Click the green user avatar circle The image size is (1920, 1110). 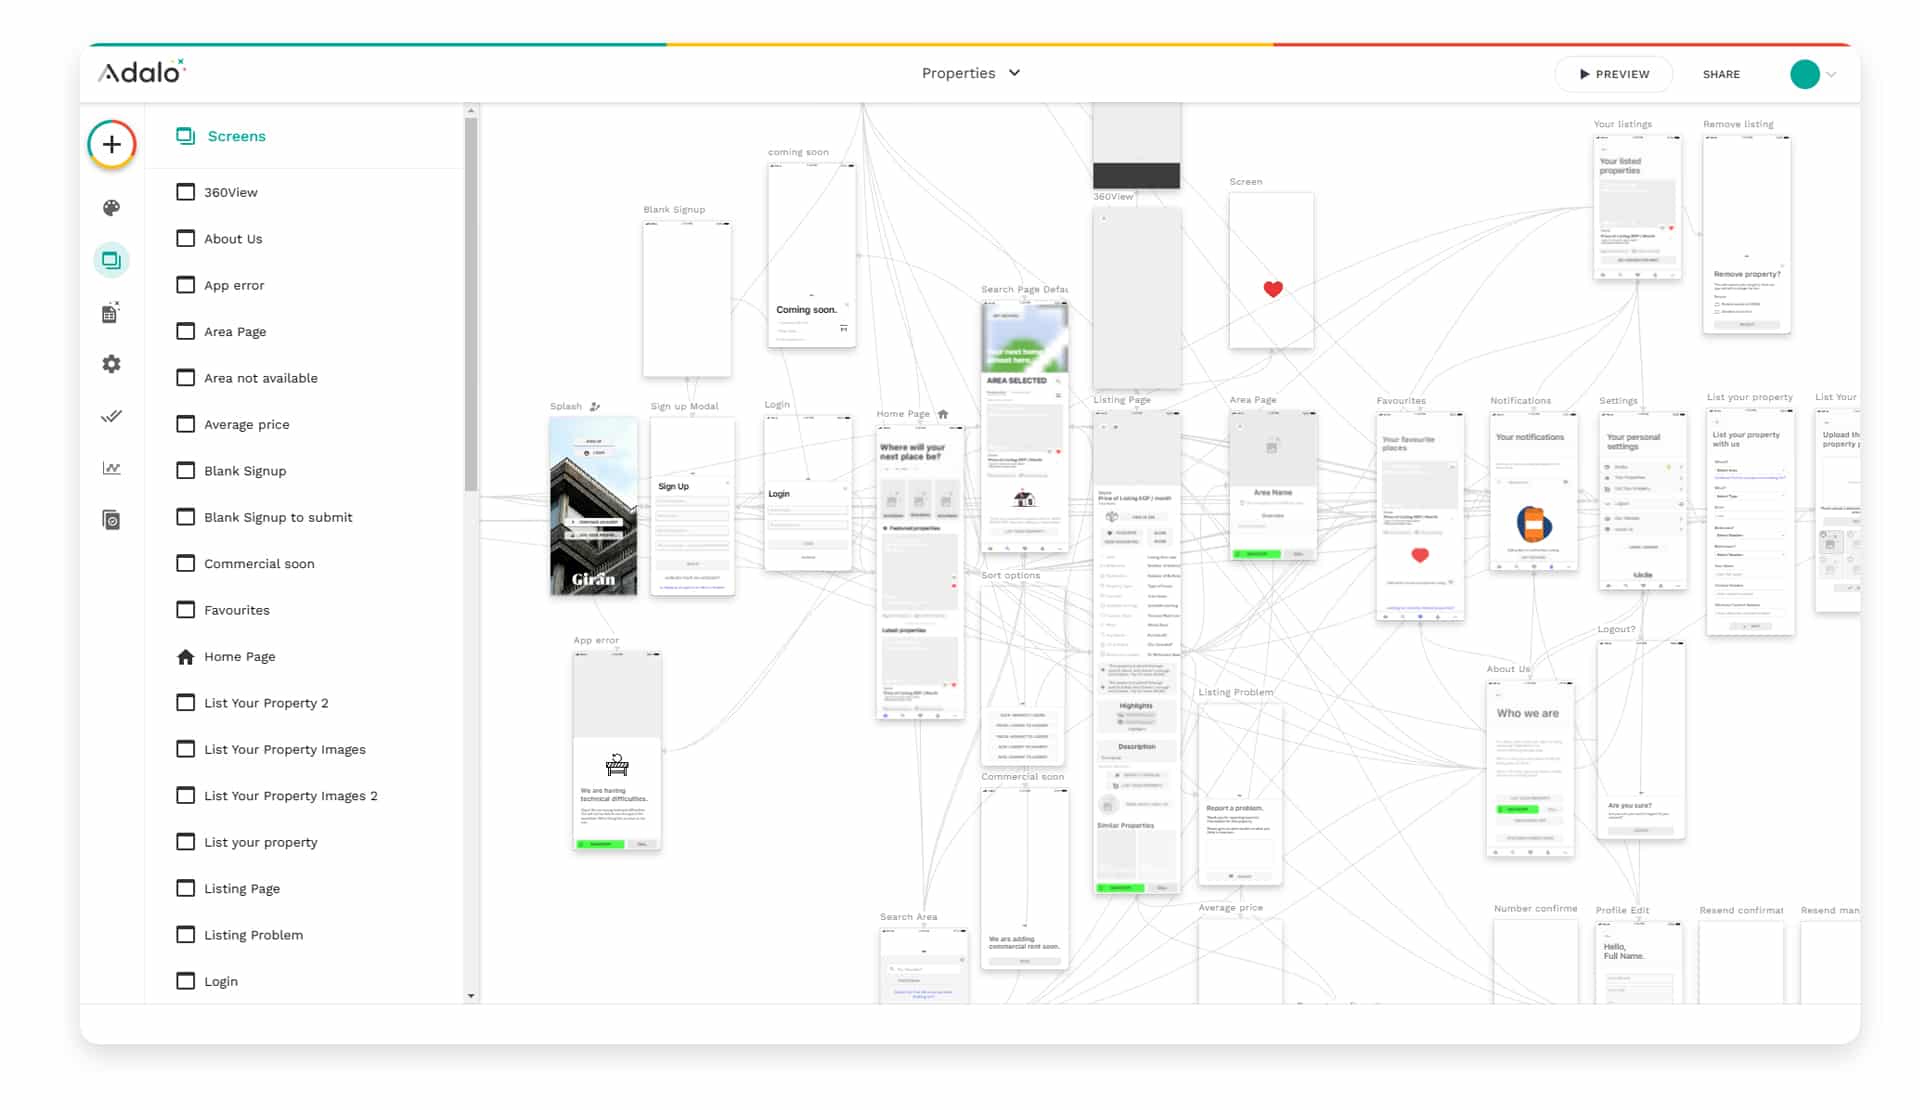point(1804,74)
